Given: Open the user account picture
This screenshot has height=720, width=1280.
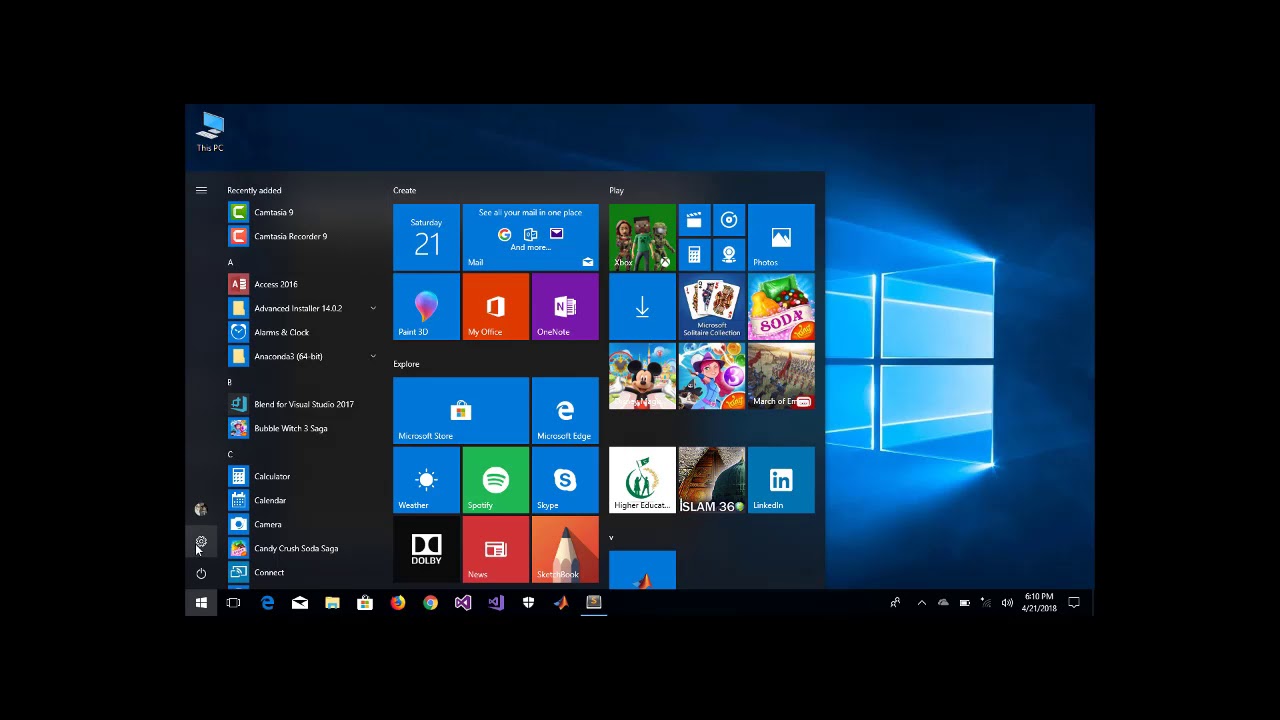Looking at the screenshot, I should click(201, 510).
